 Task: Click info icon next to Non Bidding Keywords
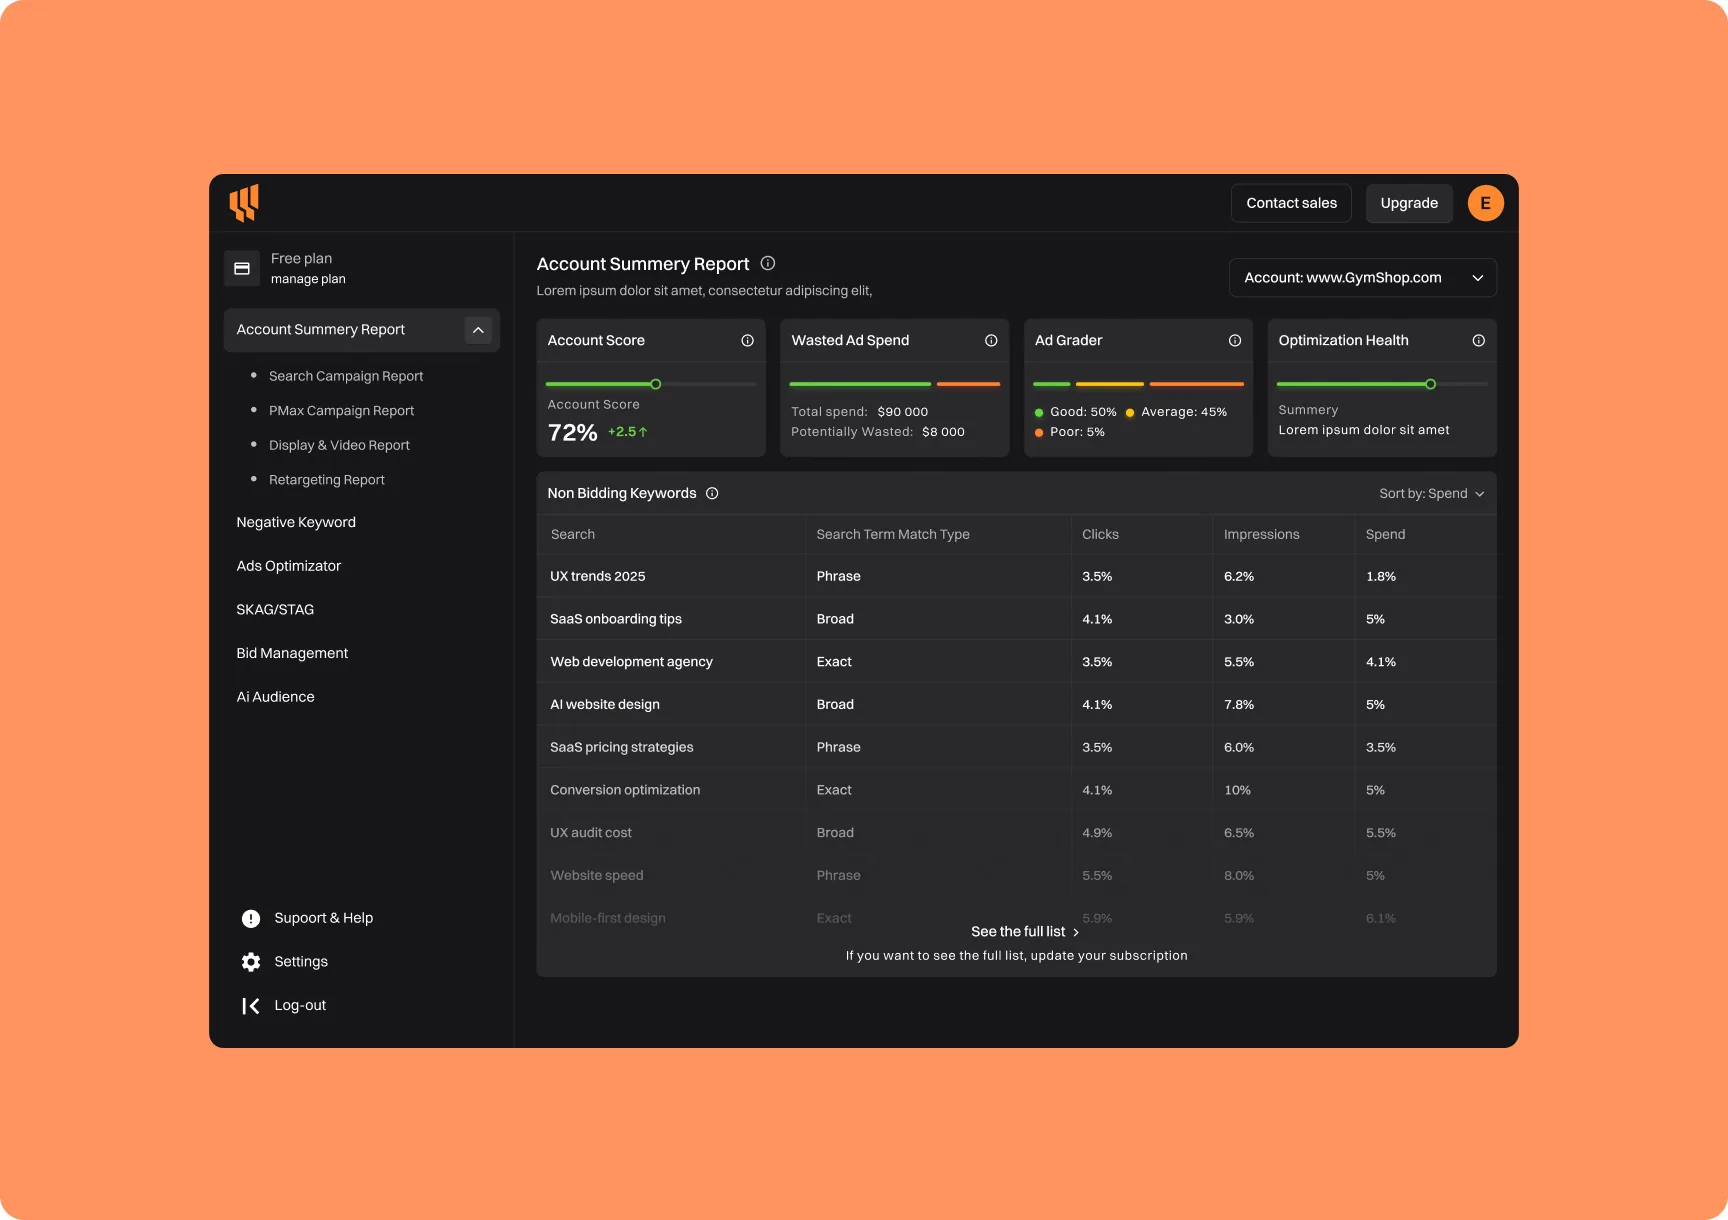pyautogui.click(x=712, y=493)
